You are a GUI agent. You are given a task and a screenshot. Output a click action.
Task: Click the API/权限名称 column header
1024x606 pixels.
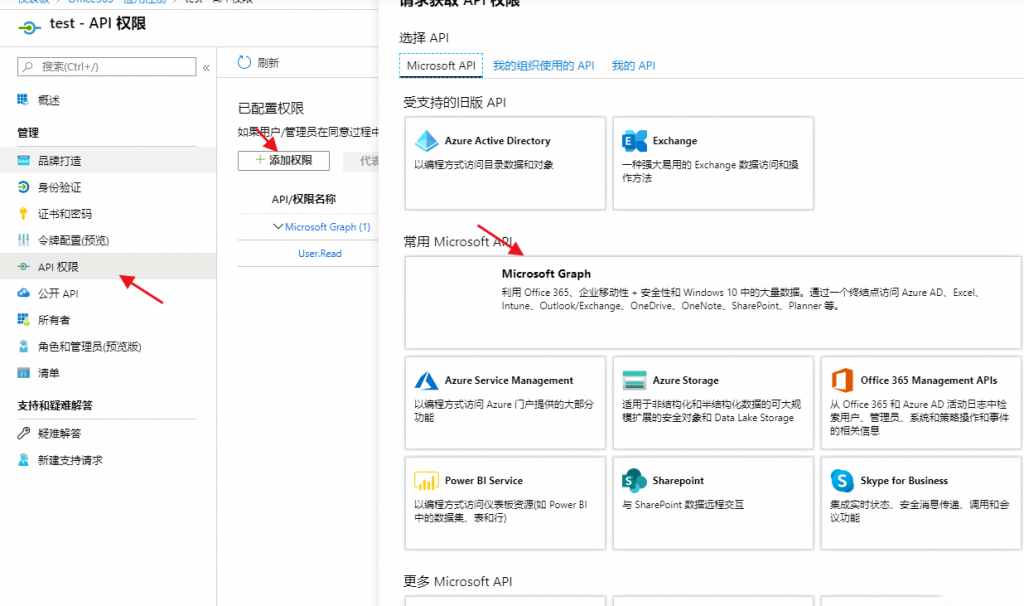(x=304, y=199)
